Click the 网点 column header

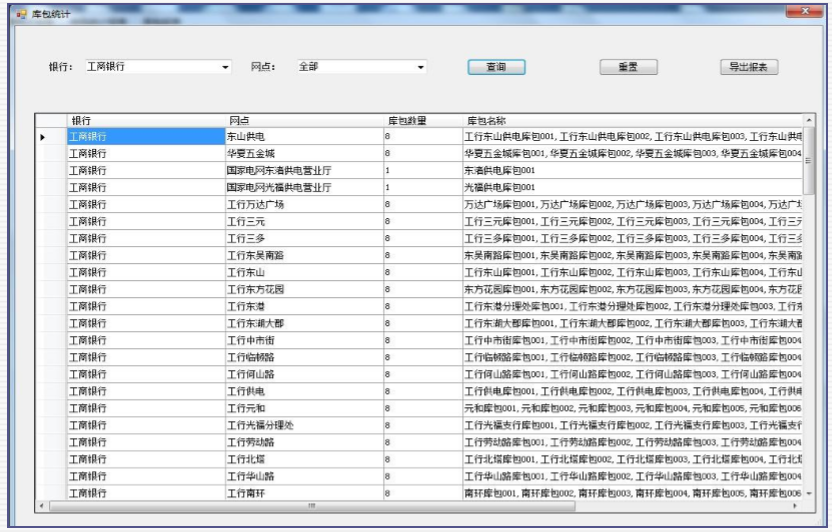point(305,120)
